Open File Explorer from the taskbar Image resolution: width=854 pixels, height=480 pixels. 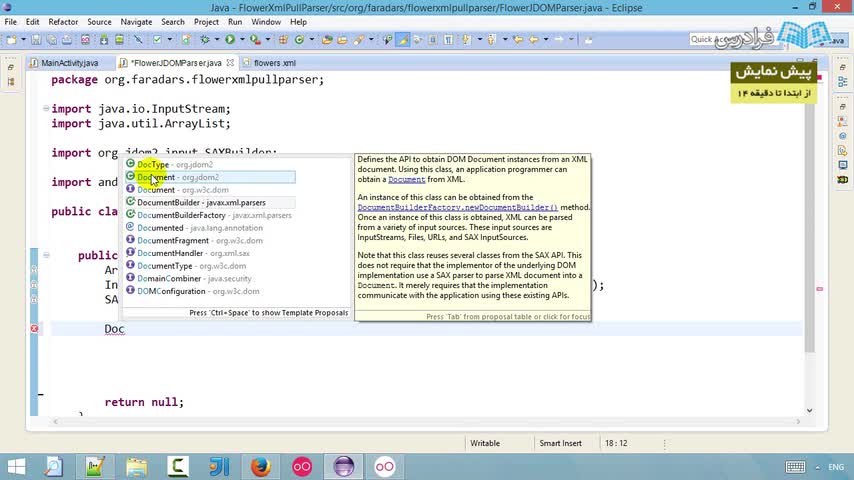(x=137, y=466)
